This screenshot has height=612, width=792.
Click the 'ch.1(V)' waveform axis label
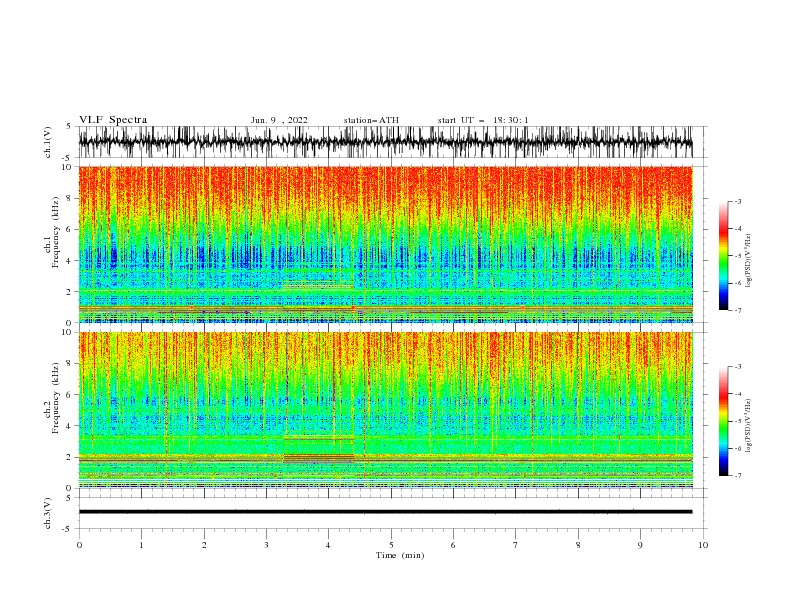point(48,142)
